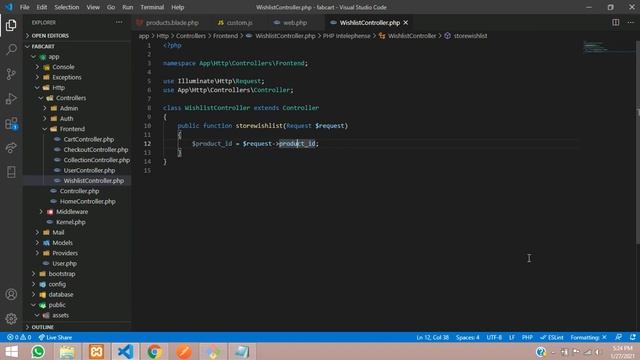Open XAMPP from the taskbar
Viewport: 640px width, 360px height.
[96, 352]
